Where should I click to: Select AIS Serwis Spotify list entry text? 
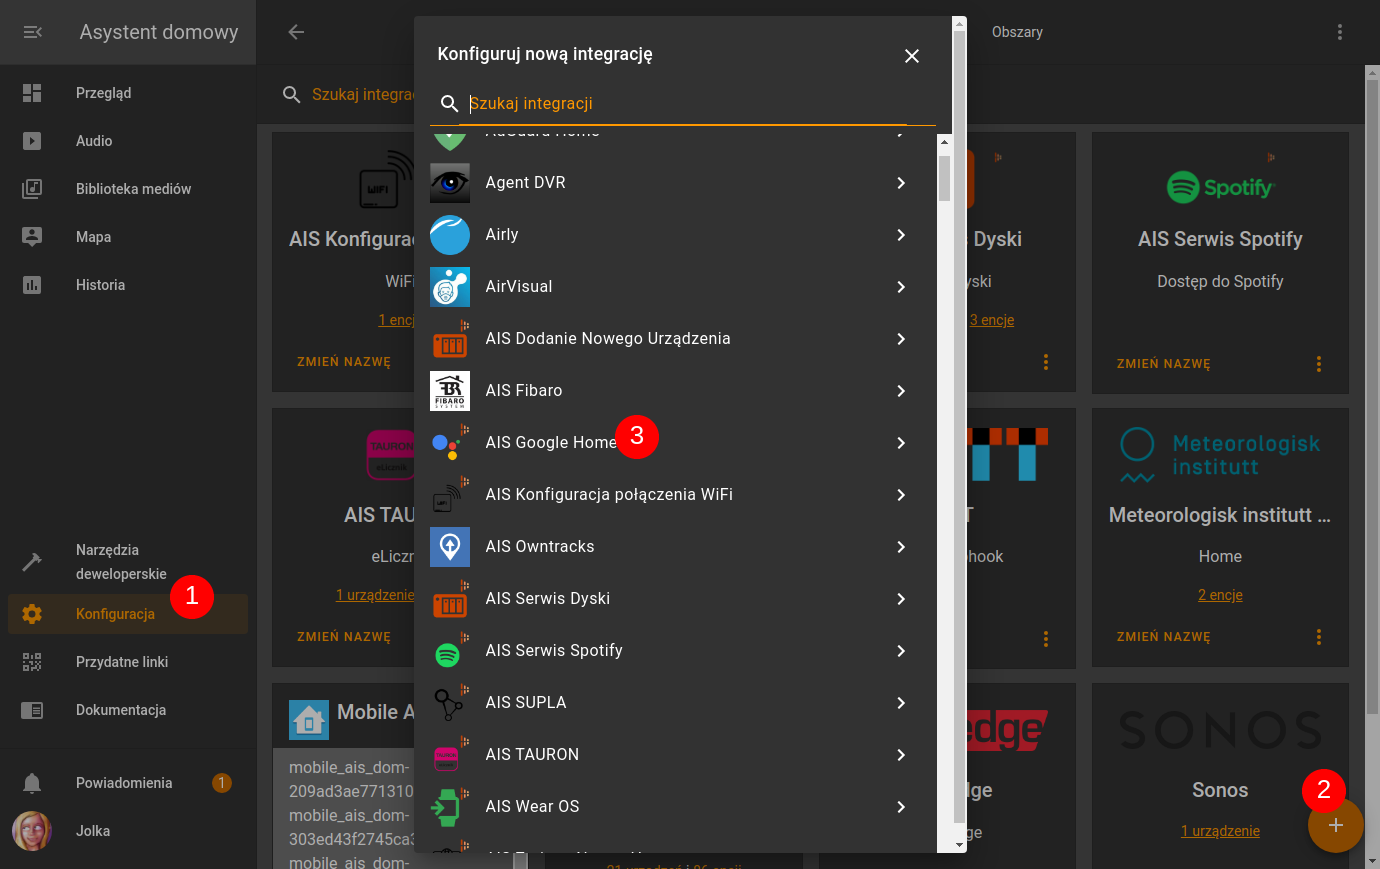(x=554, y=651)
